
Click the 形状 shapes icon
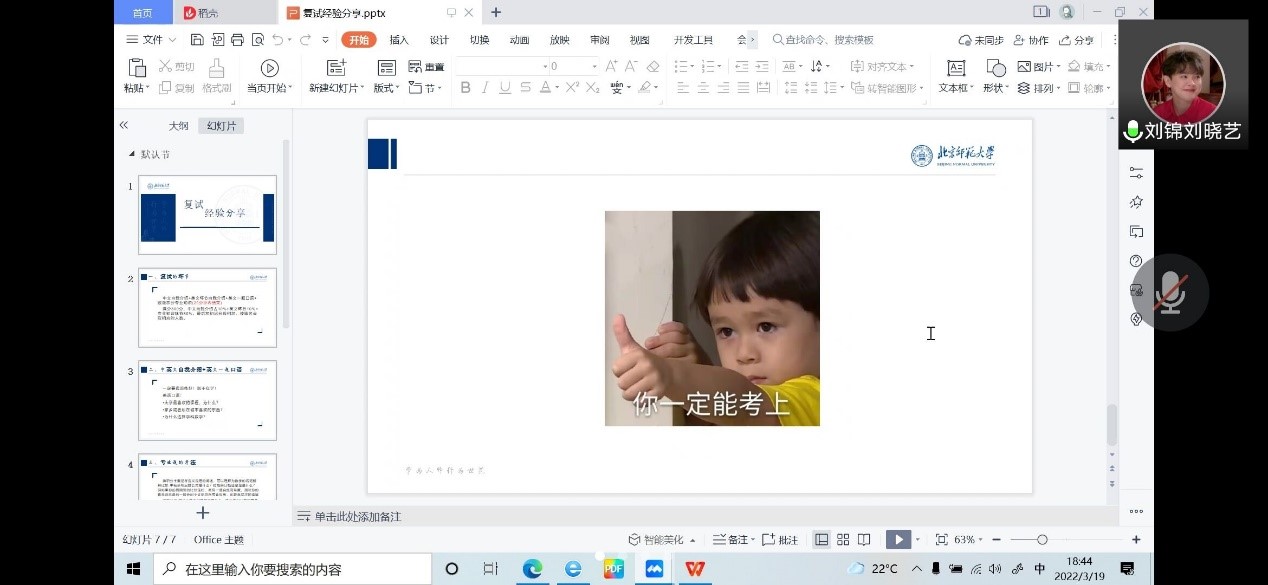tap(995, 68)
